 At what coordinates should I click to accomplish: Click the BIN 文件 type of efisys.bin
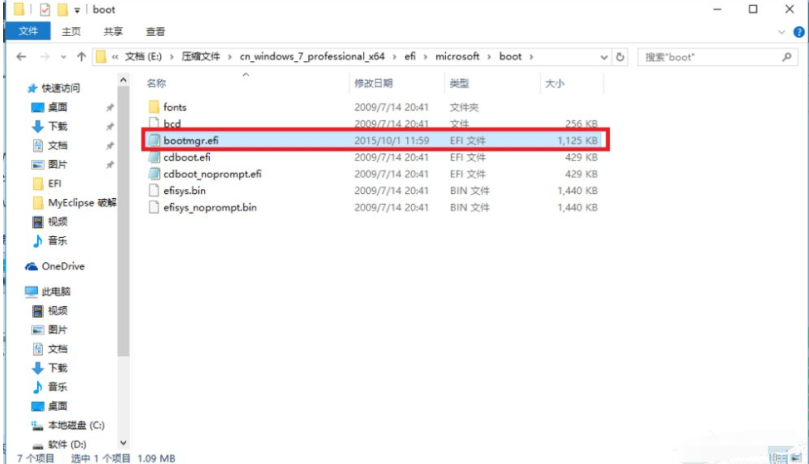(x=470, y=190)
